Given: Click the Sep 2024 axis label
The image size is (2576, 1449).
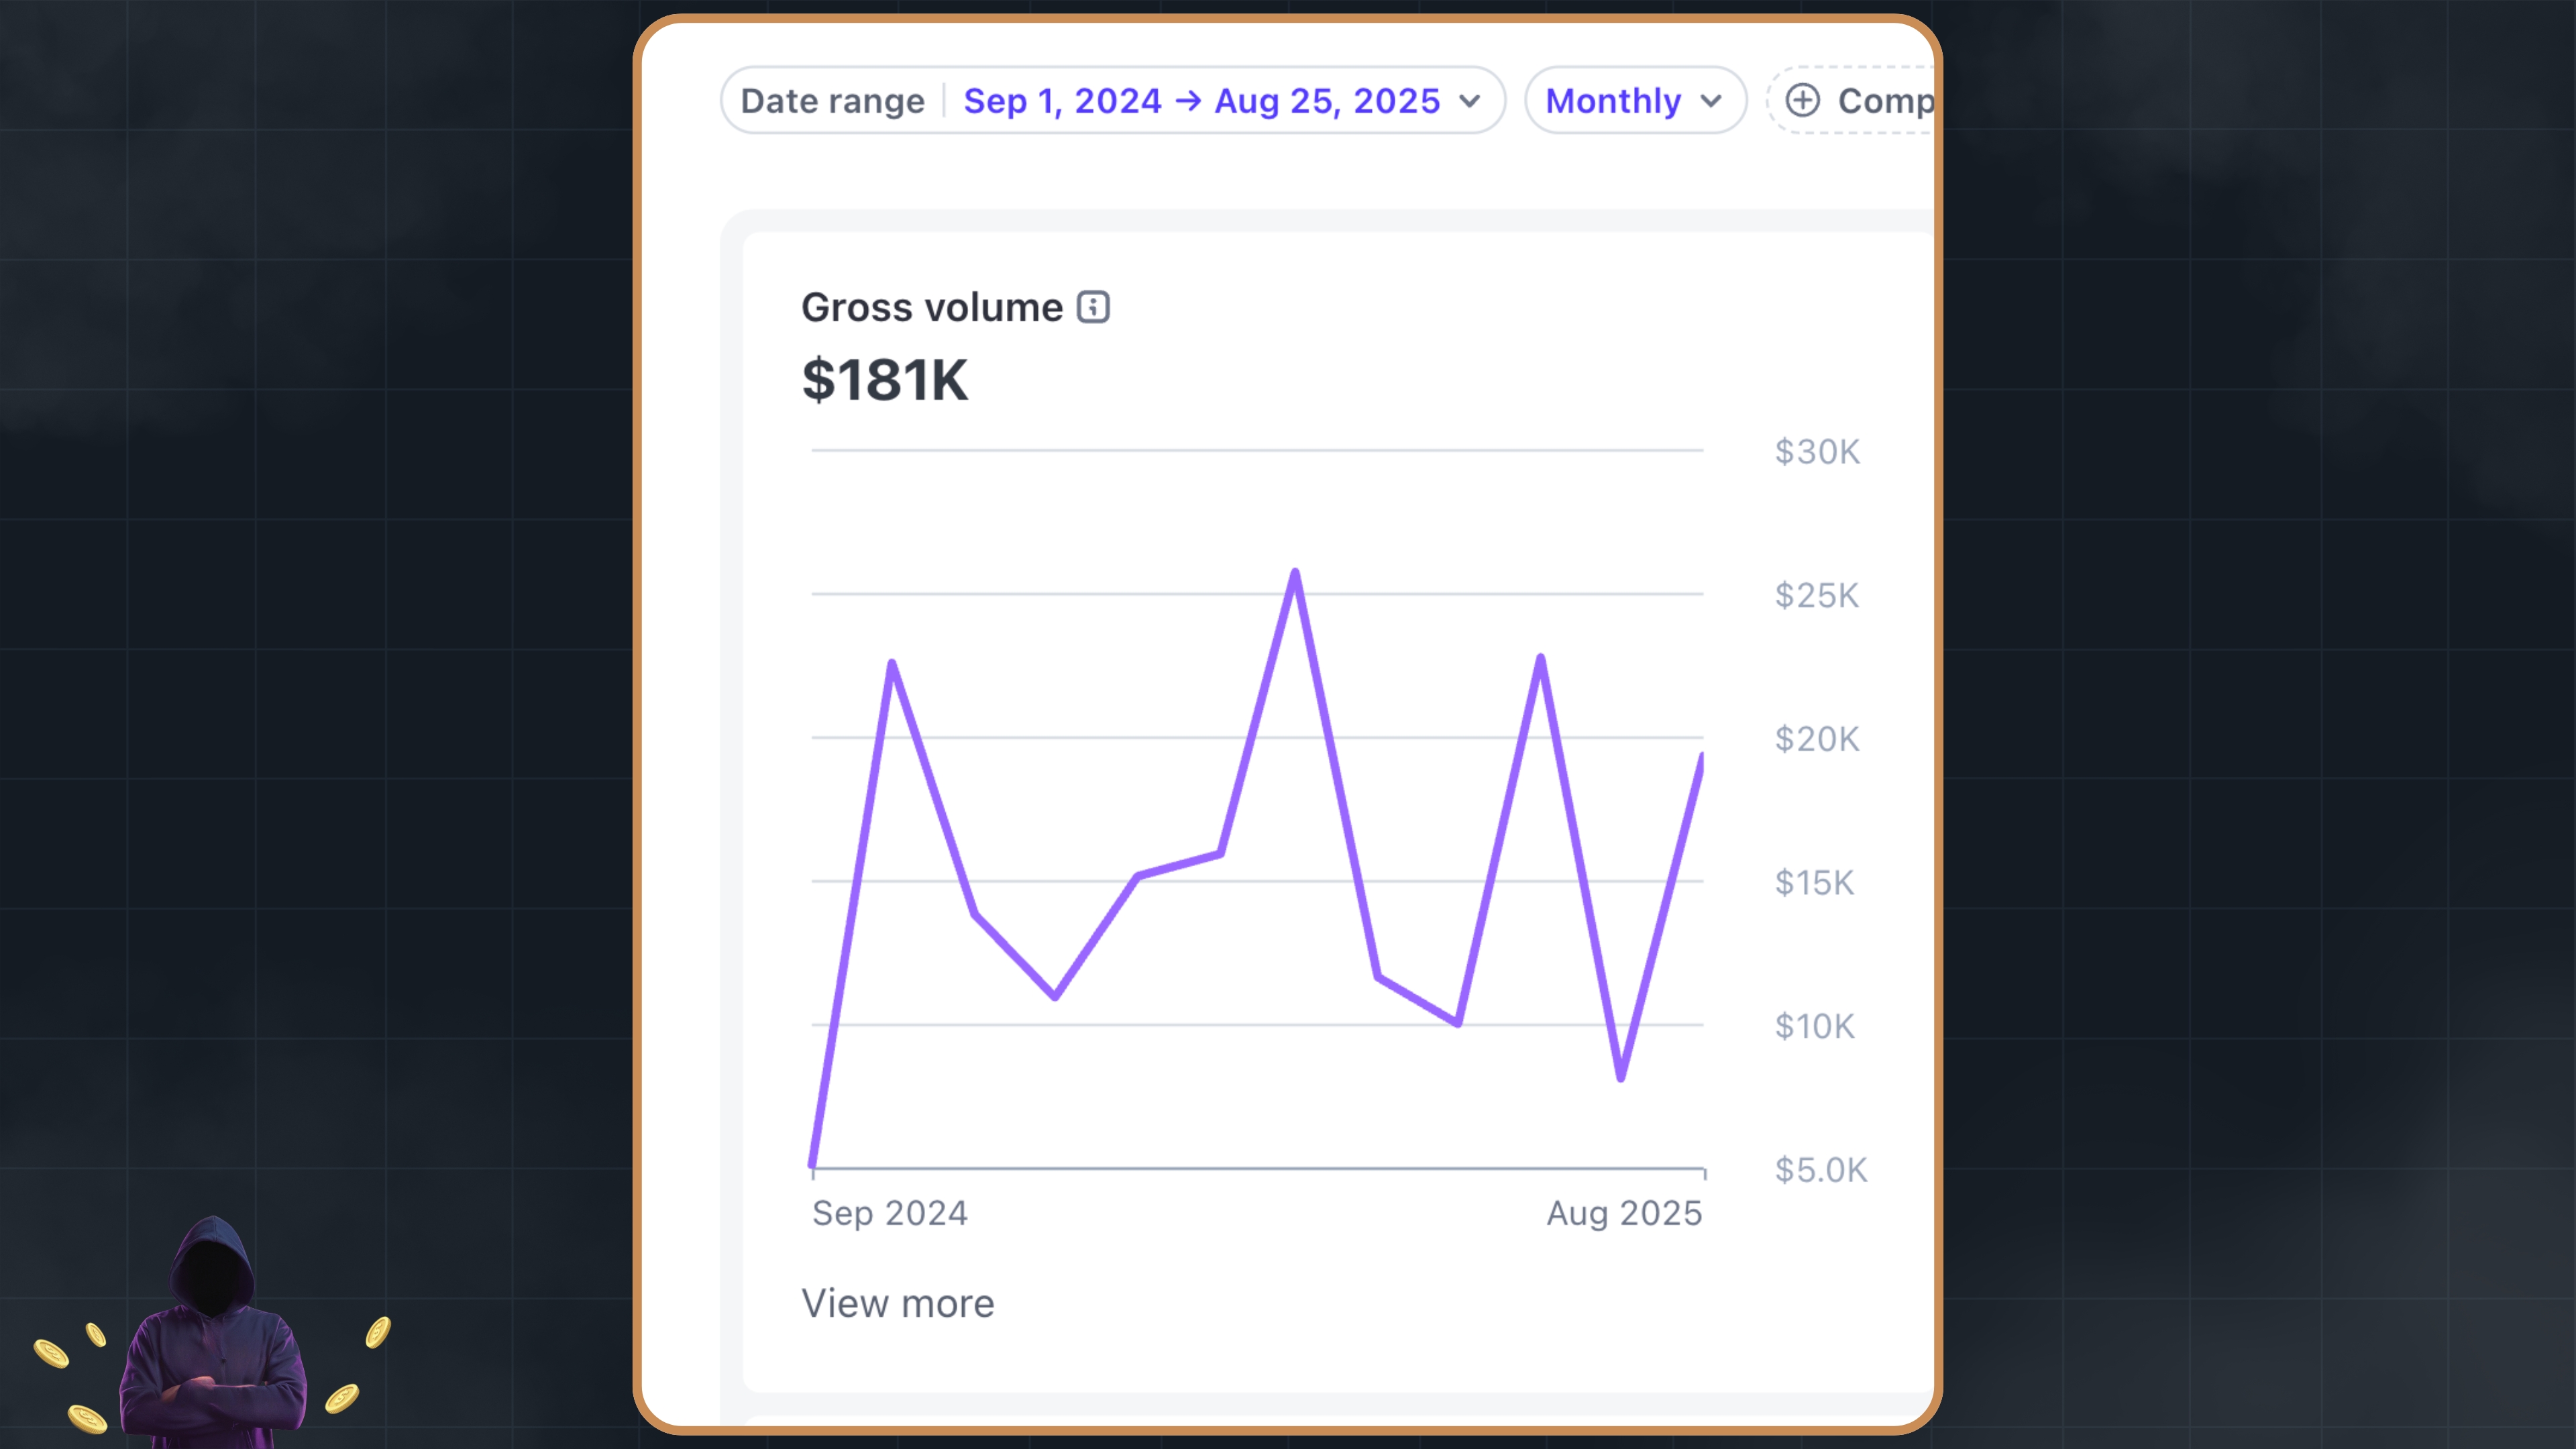Looking at the screenshot, I should 889,1213.
